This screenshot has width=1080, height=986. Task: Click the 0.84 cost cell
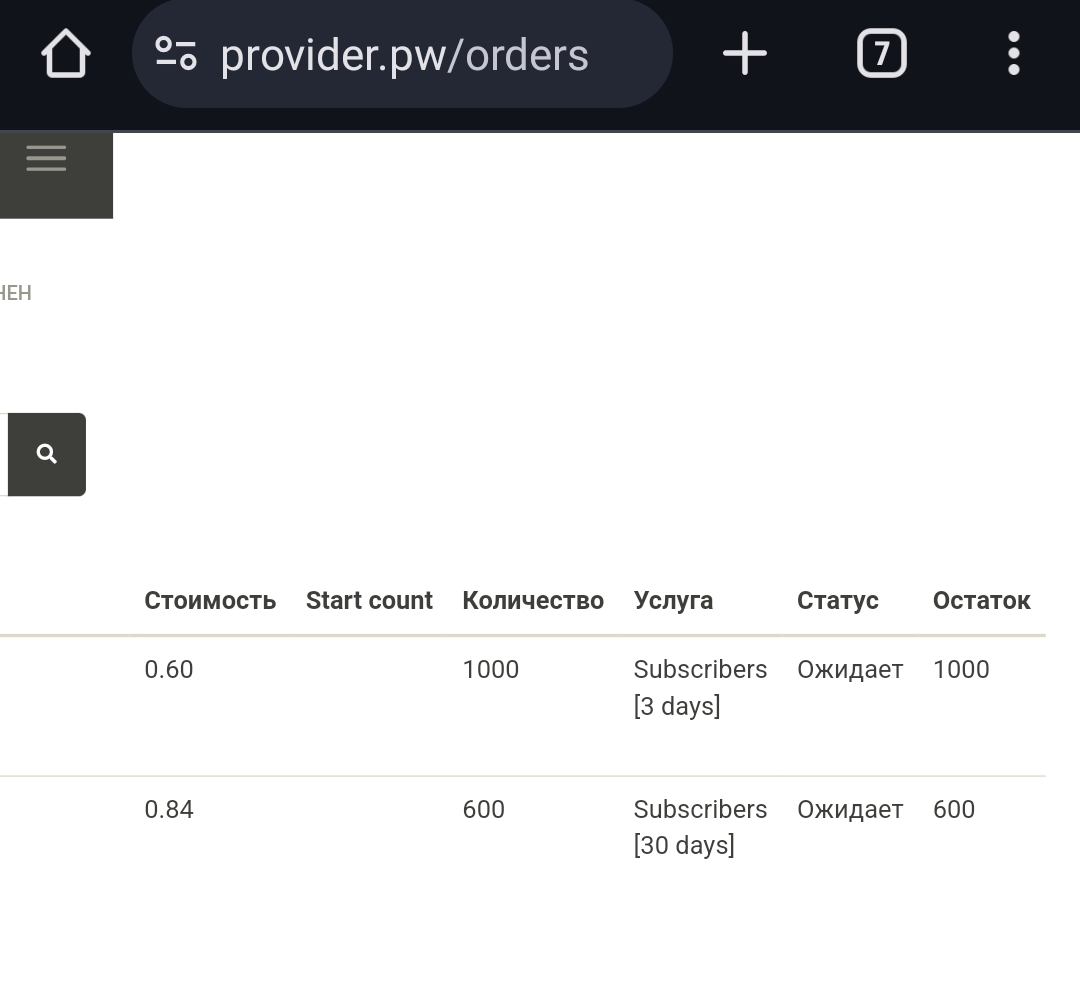pos(169,809)
